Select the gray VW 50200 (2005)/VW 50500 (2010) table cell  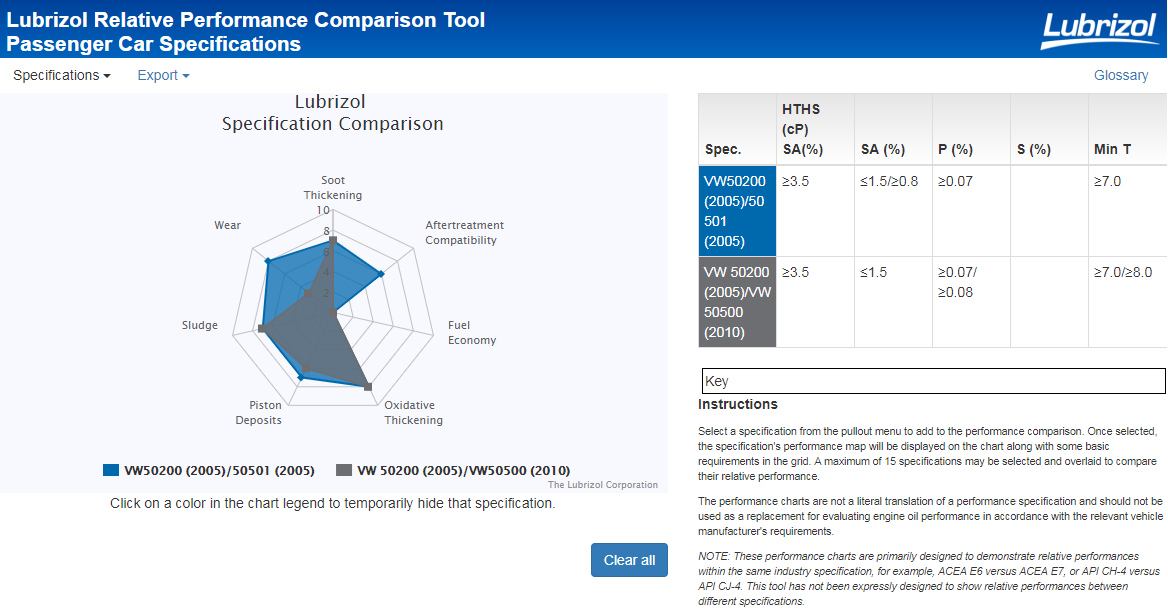pos(737,302)
